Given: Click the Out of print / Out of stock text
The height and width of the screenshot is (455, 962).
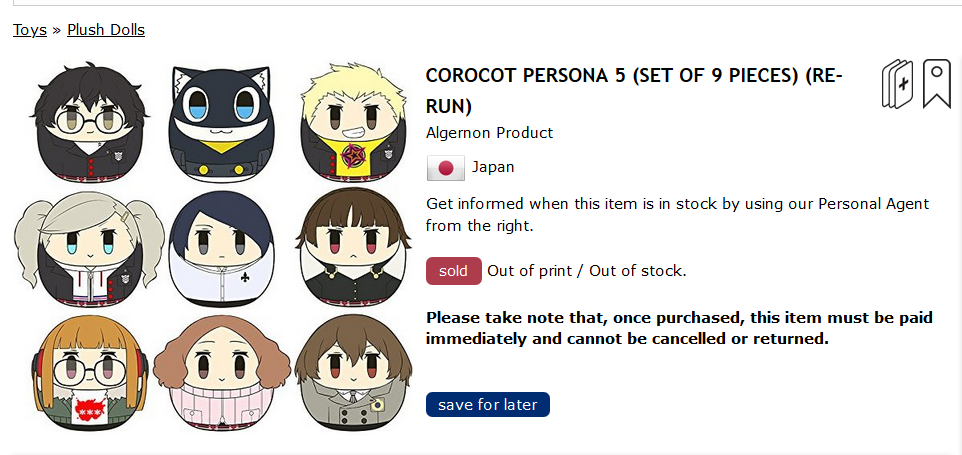Looking at the screenshot, I should coord(587,271).
